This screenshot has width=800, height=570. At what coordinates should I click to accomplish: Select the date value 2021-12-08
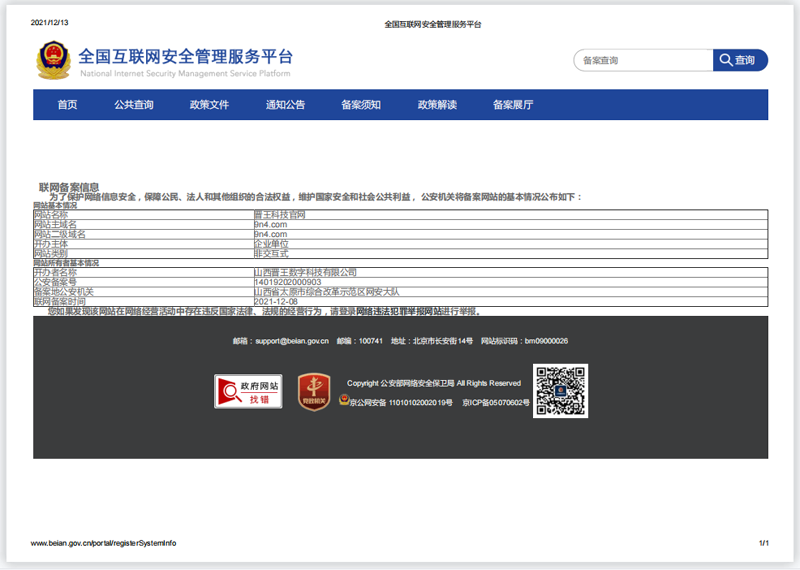[276, 302]
